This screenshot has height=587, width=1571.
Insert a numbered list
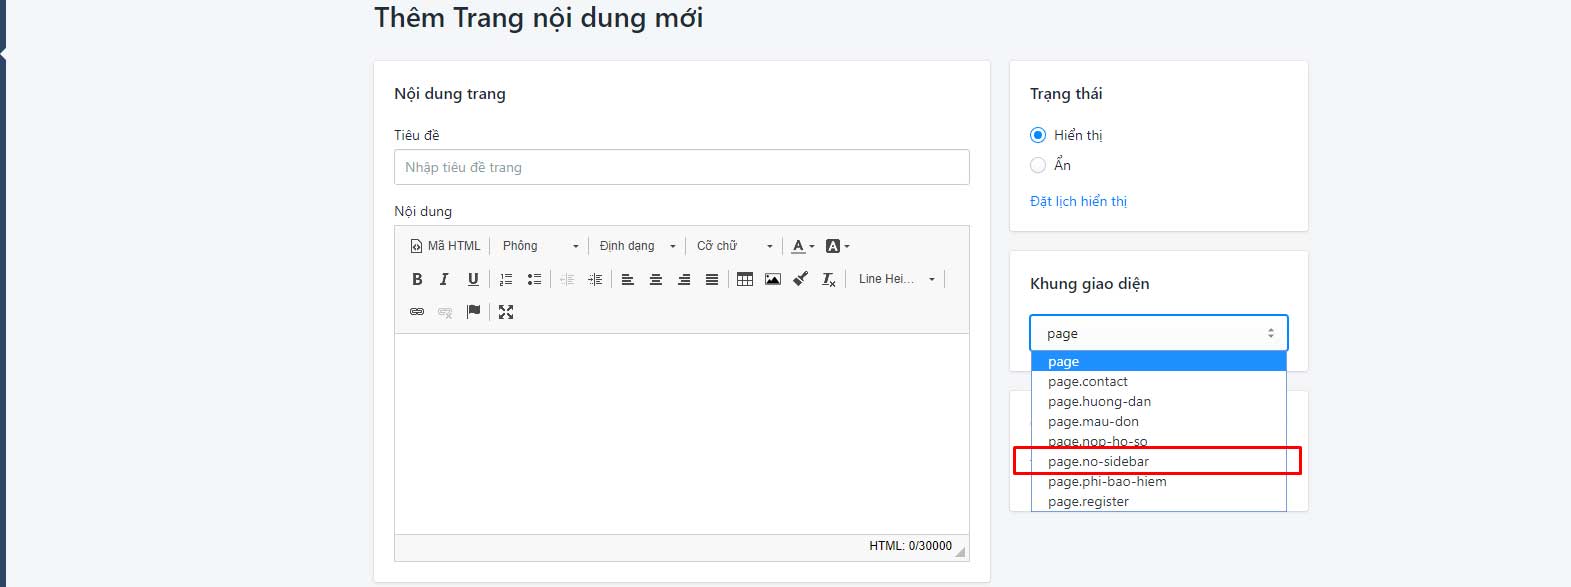pyautogui.click(x=506, y=279)
